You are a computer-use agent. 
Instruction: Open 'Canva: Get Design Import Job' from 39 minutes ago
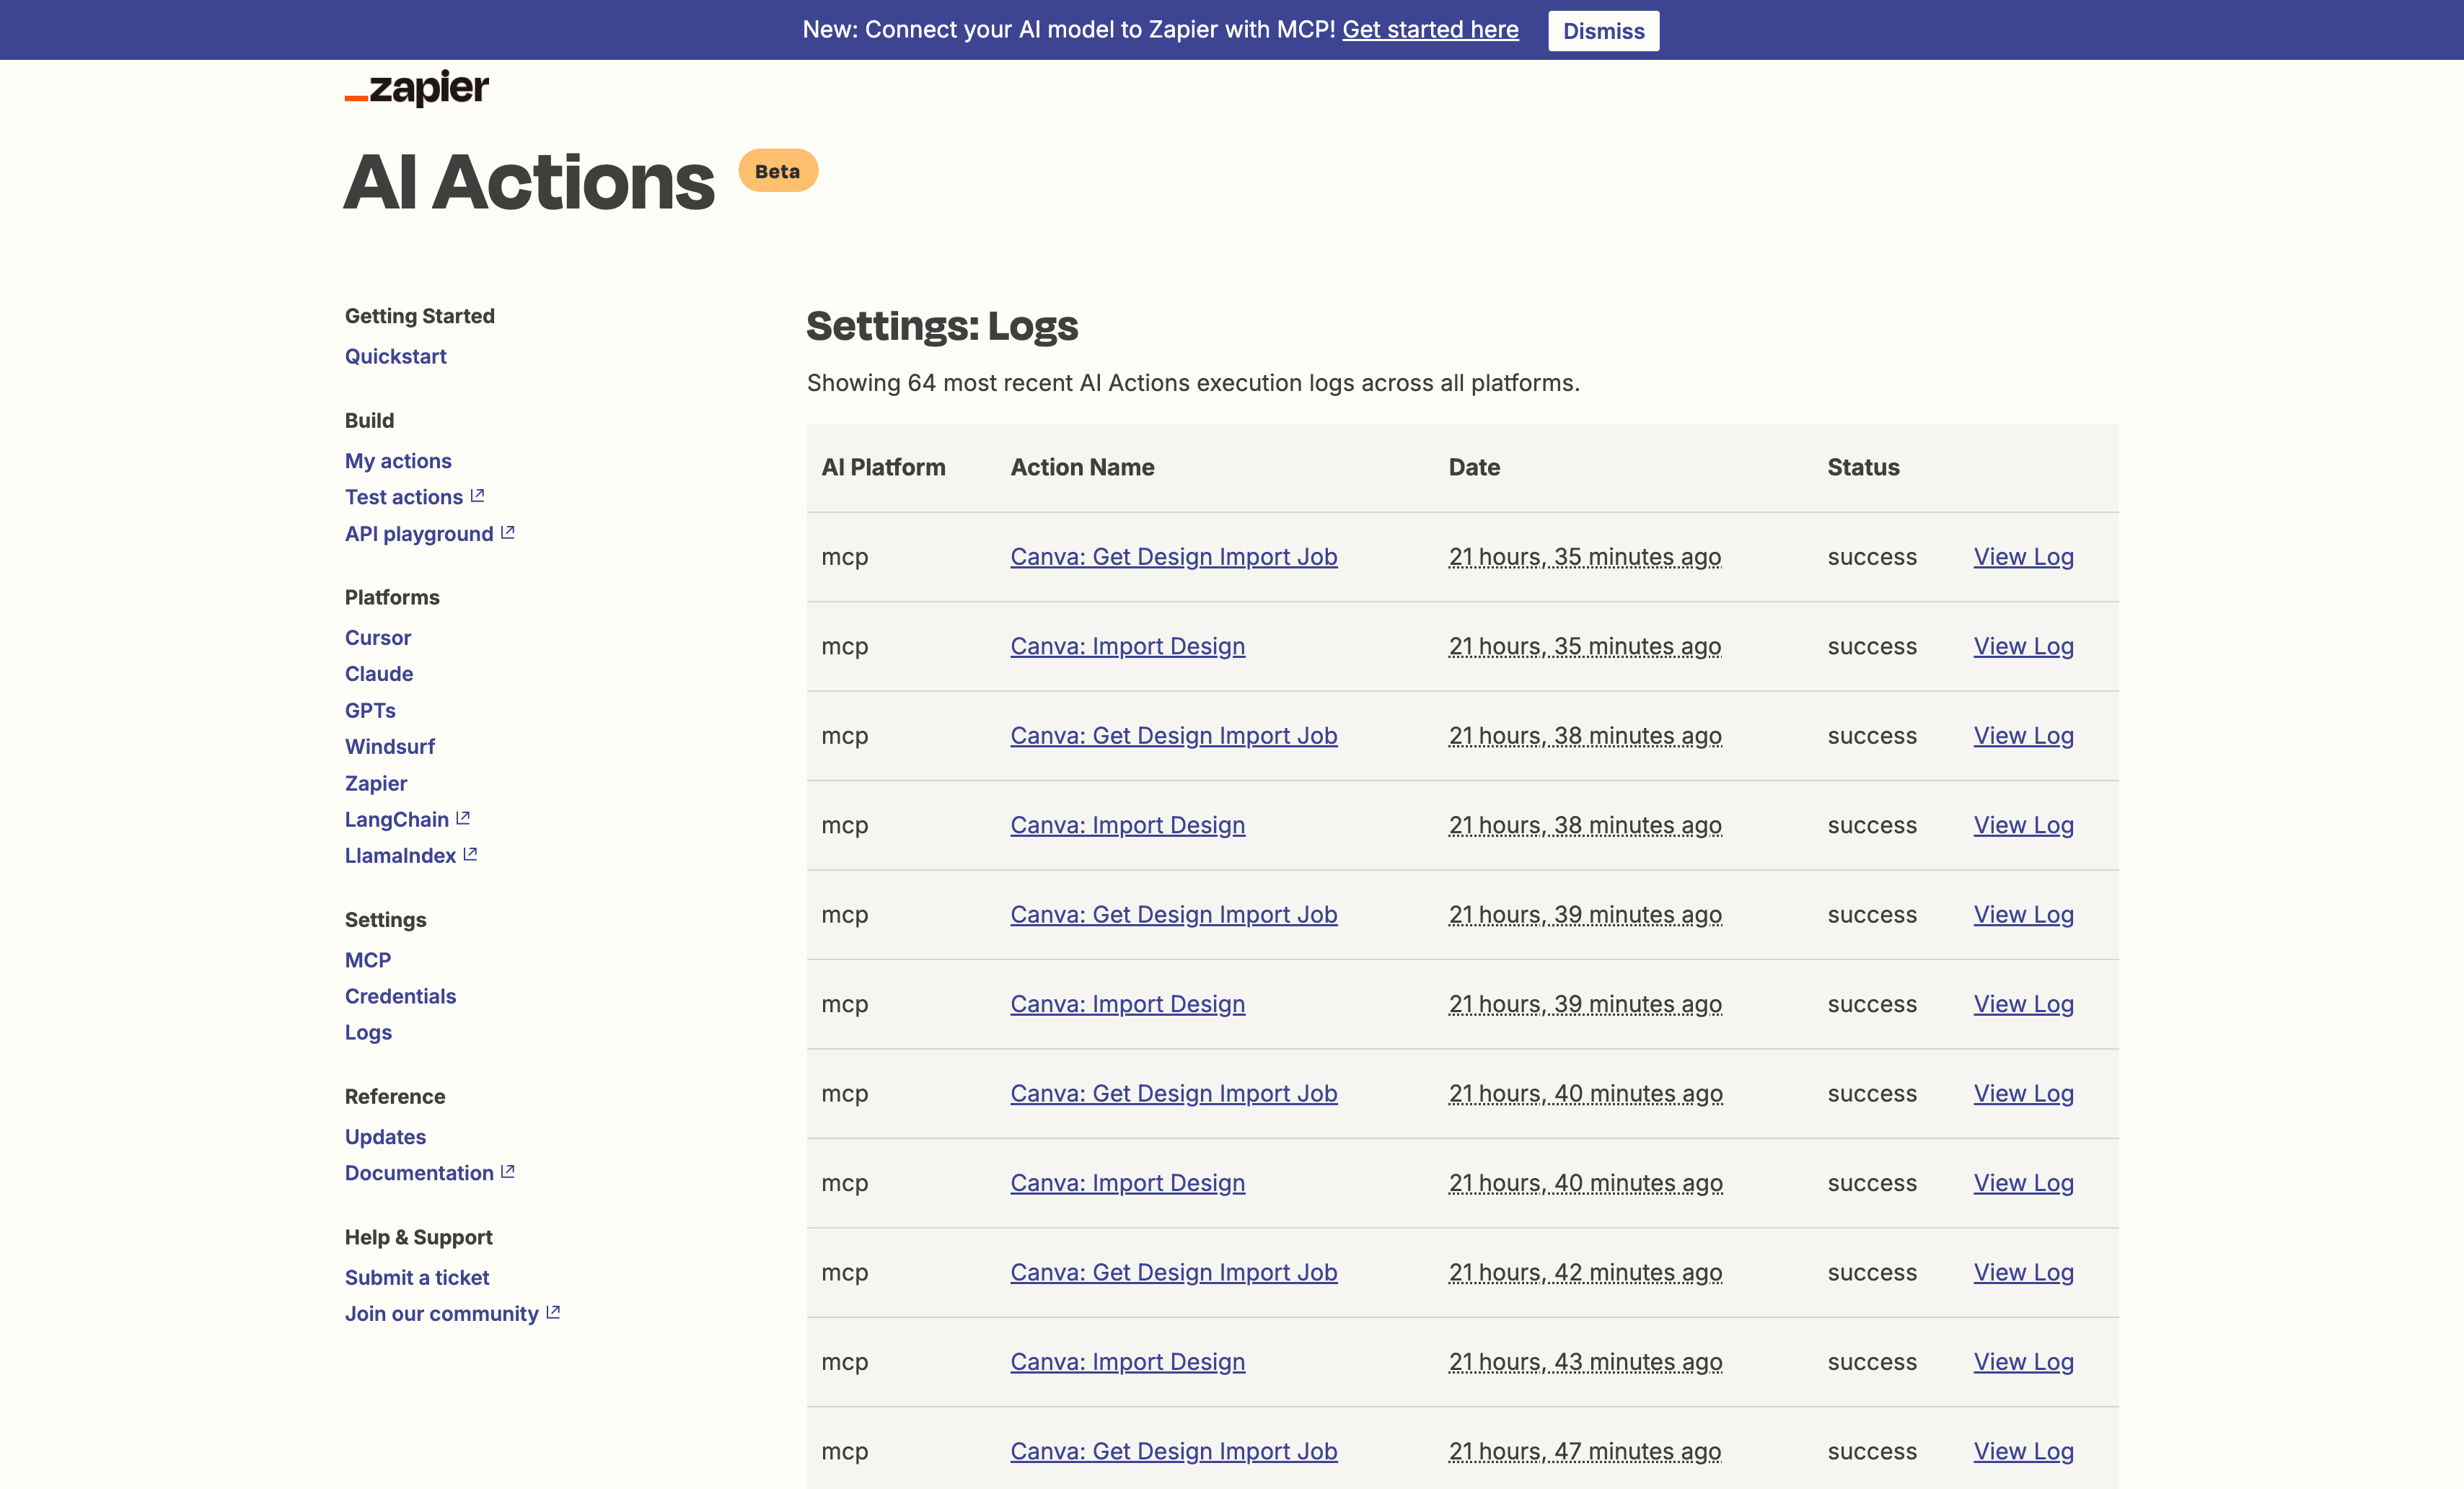click(x=1174, y=915)
